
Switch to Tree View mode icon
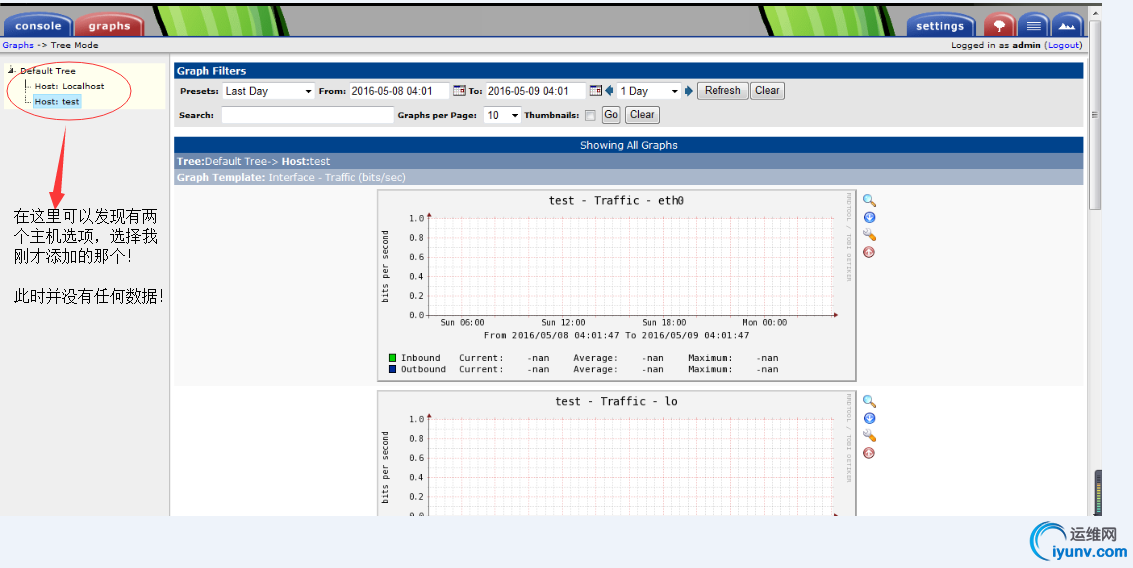[999, 26]
